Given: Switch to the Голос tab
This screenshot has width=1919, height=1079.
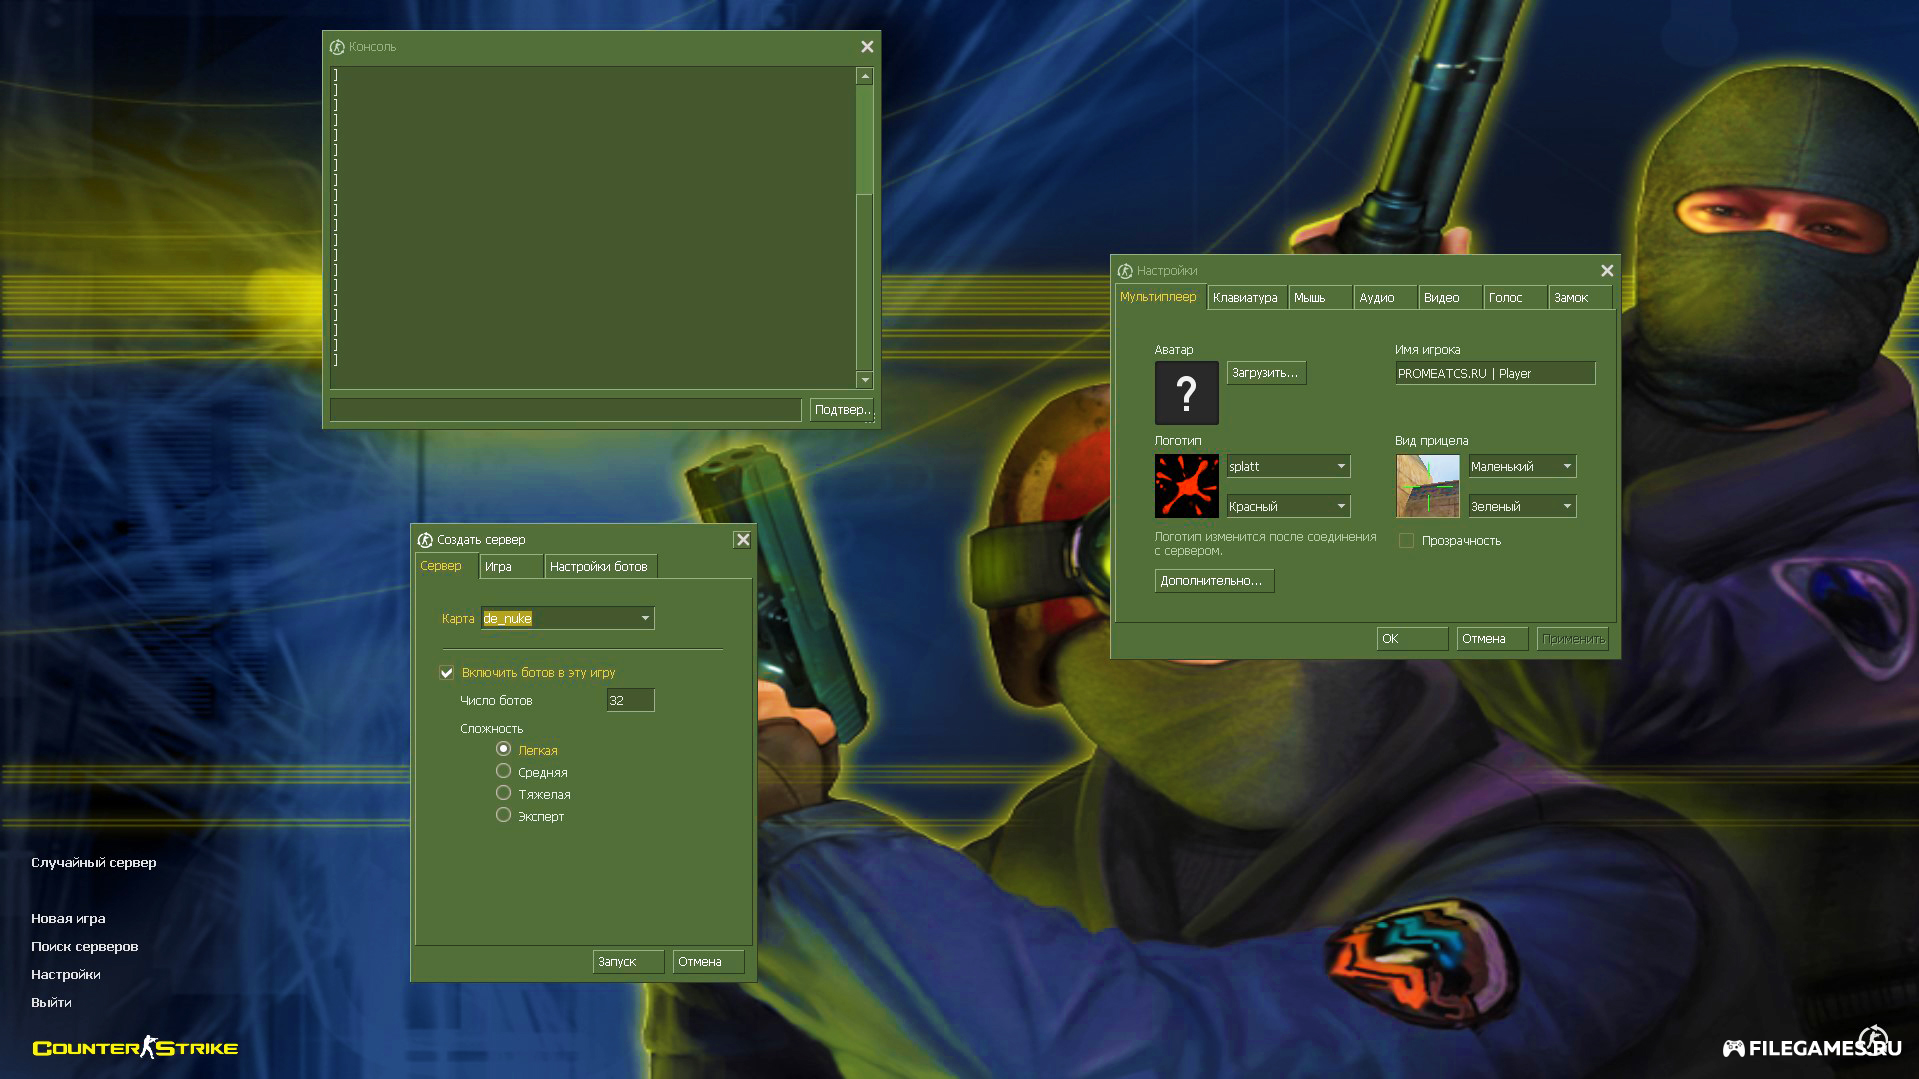Looking at the screenshot, I should (x=1516, y=298).
